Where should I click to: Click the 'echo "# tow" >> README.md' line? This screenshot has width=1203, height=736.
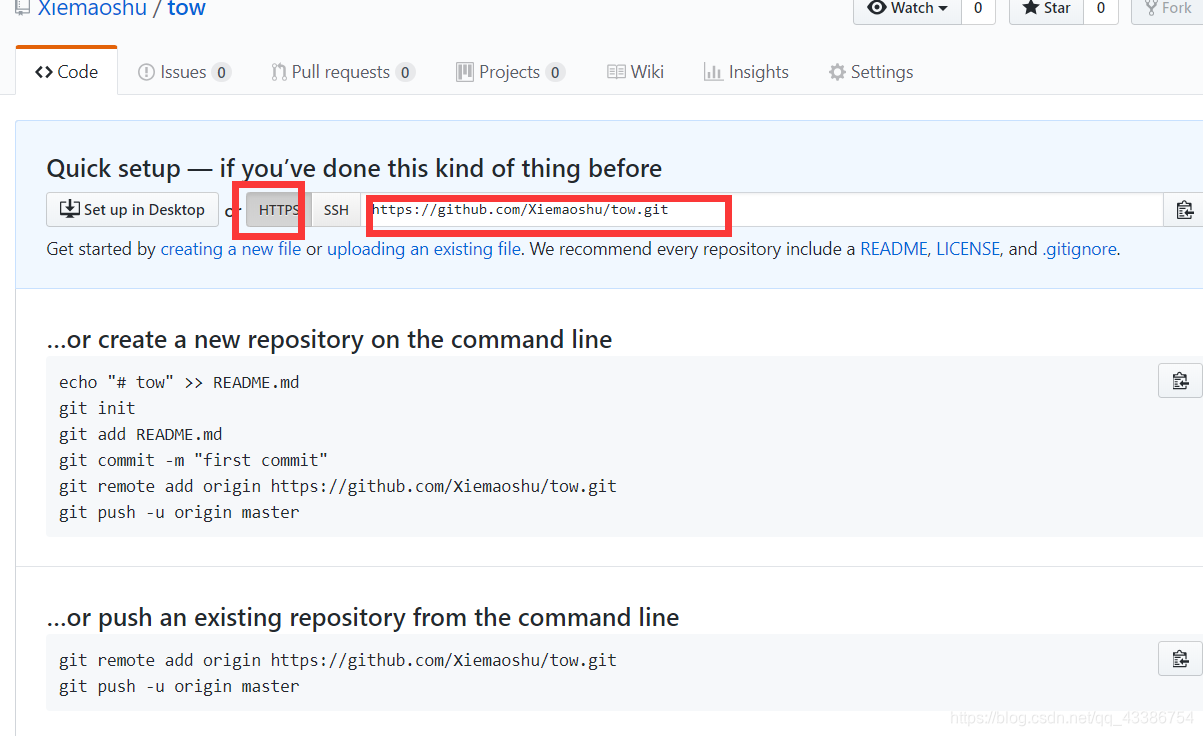(x=179, y=382)
